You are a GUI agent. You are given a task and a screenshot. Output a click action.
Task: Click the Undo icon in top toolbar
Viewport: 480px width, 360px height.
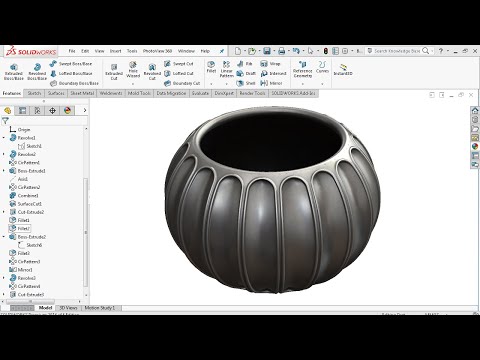[x=296, y=51]
